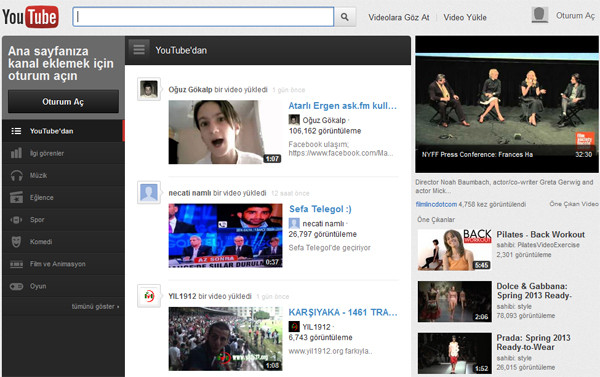Click YIL1912 uploader name in feed header

click(182, 296)
